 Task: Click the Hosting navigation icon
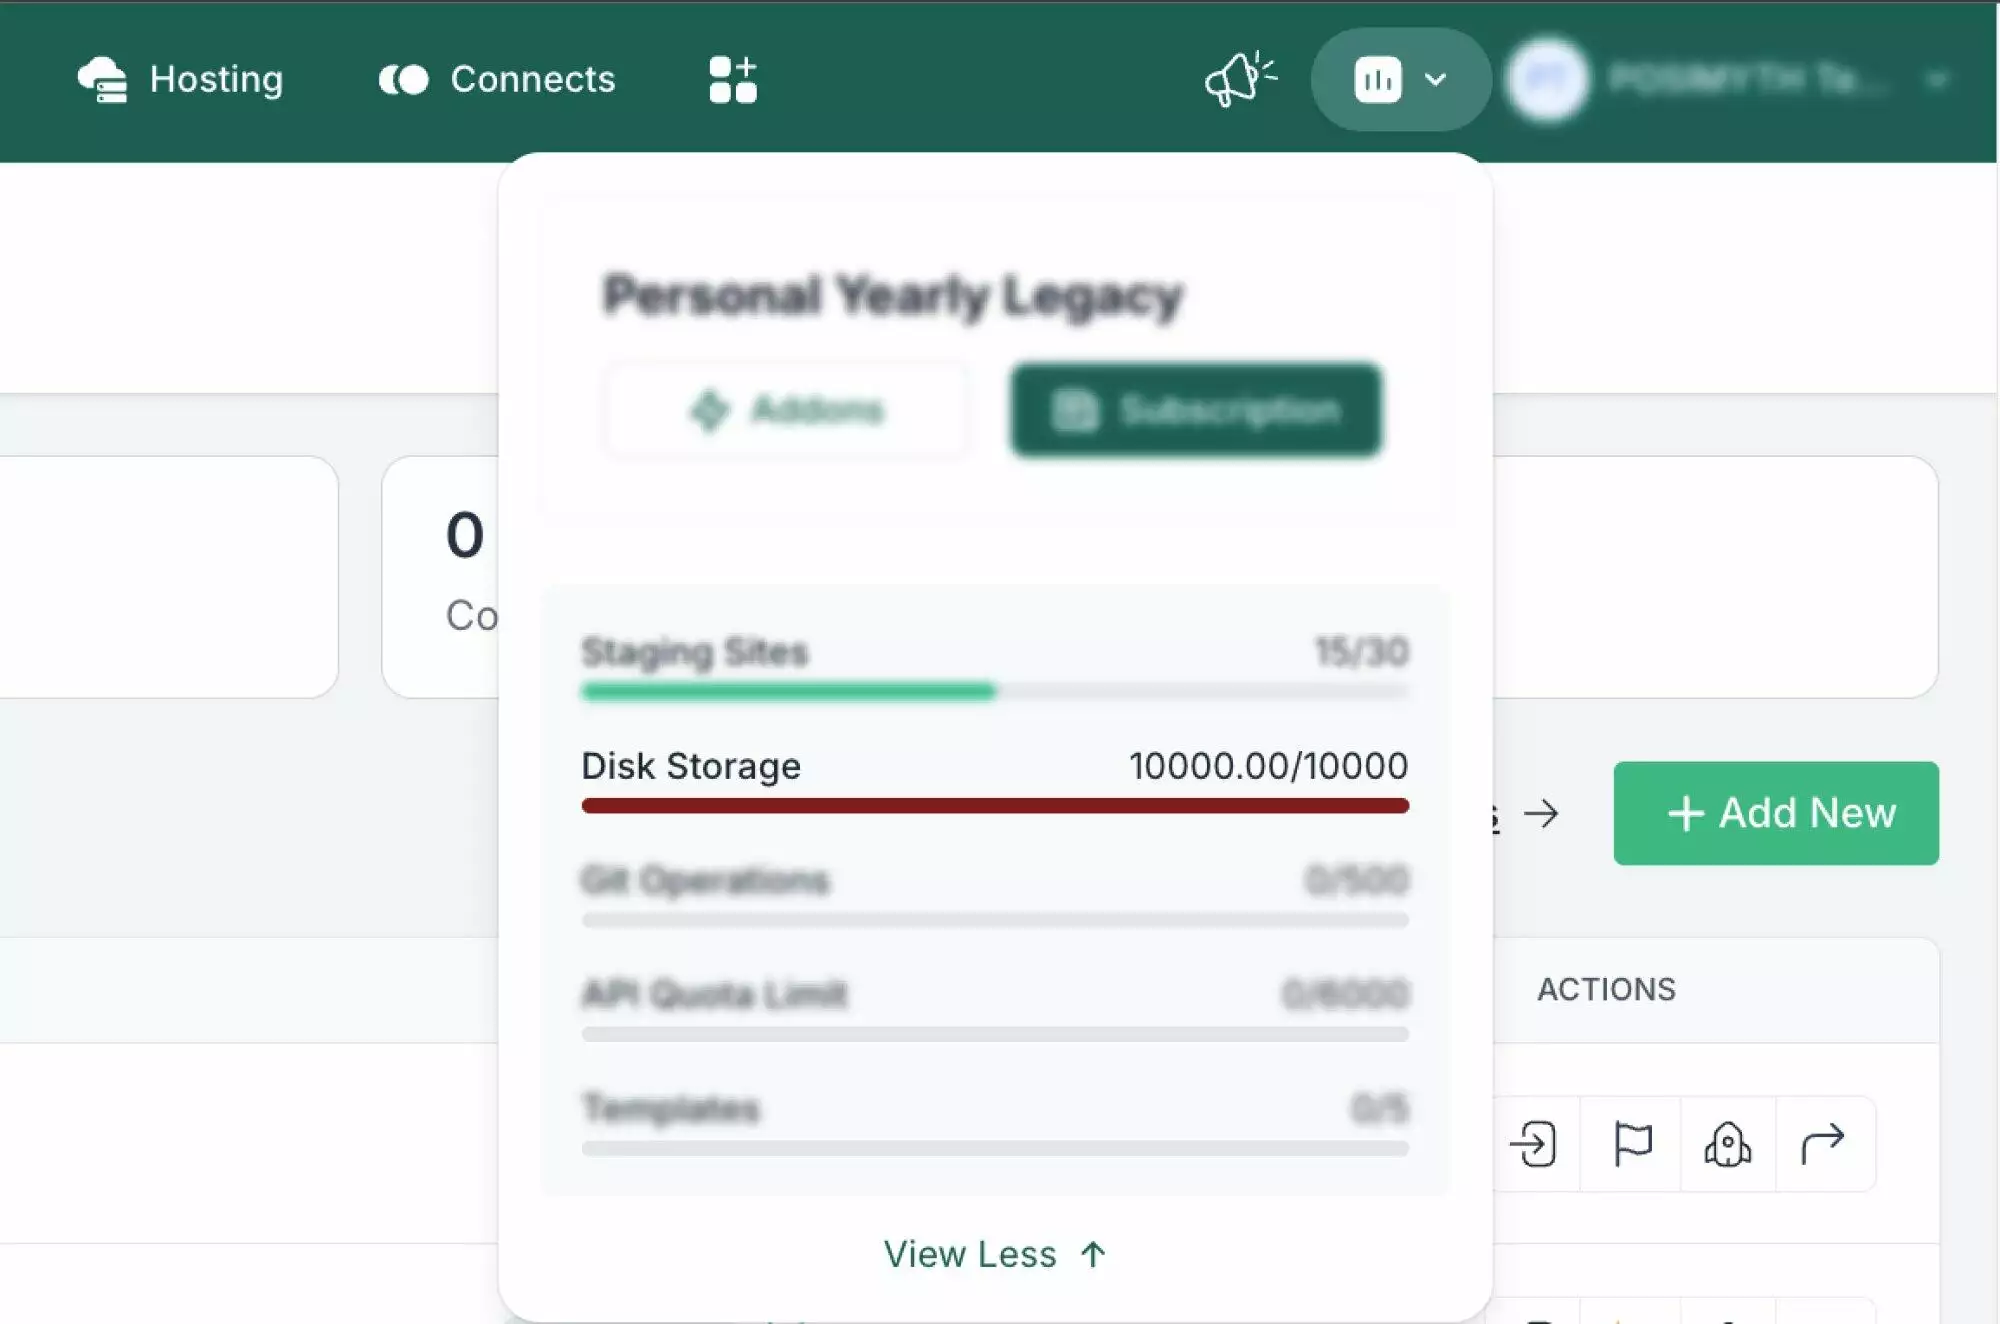[105, 77]
